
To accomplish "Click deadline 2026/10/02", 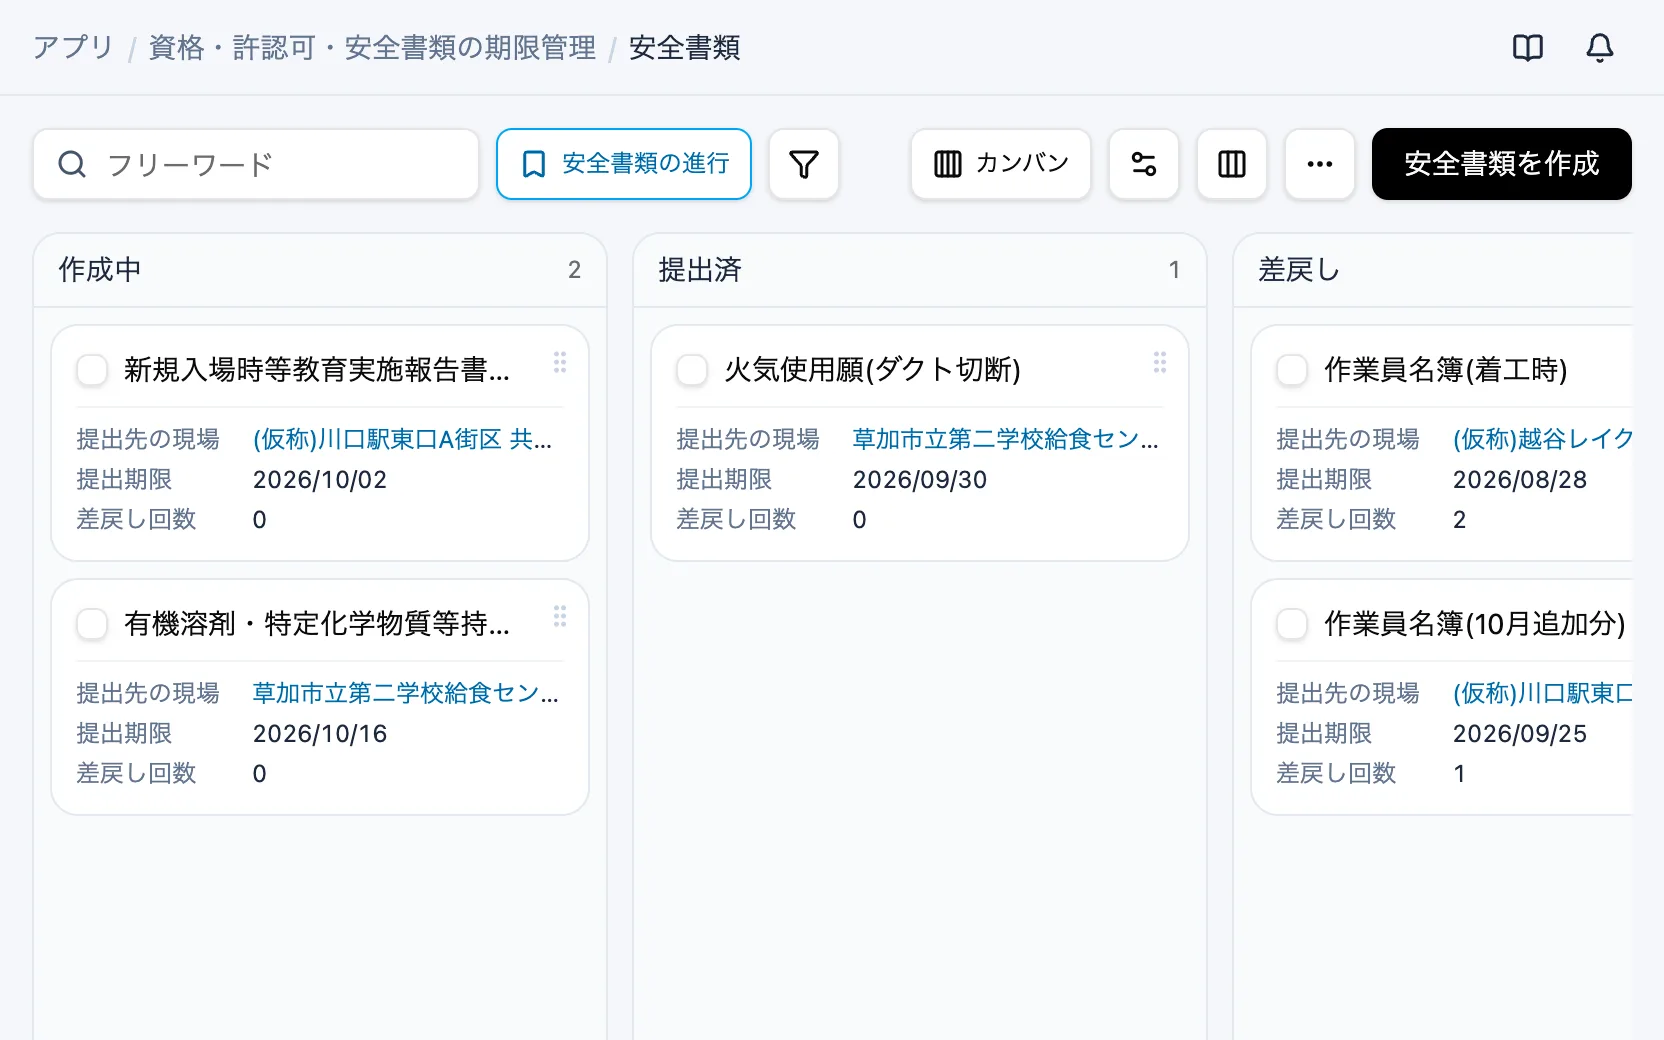I will click(320, 480).
